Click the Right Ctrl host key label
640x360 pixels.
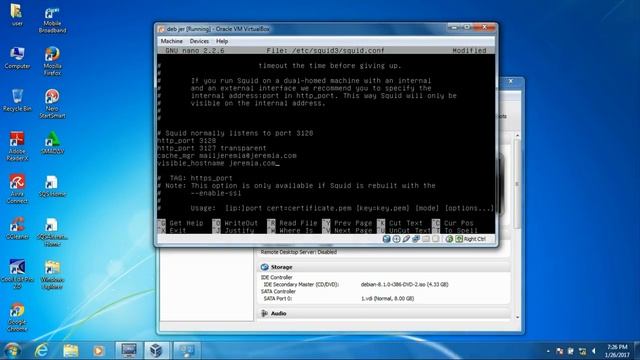point(475,239)
